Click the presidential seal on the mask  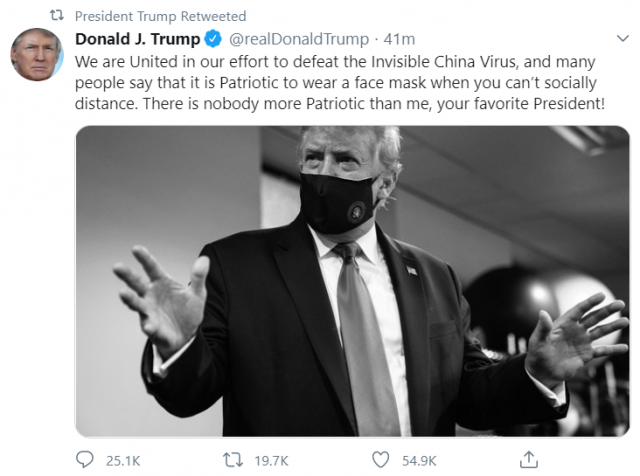click(356, 211)
